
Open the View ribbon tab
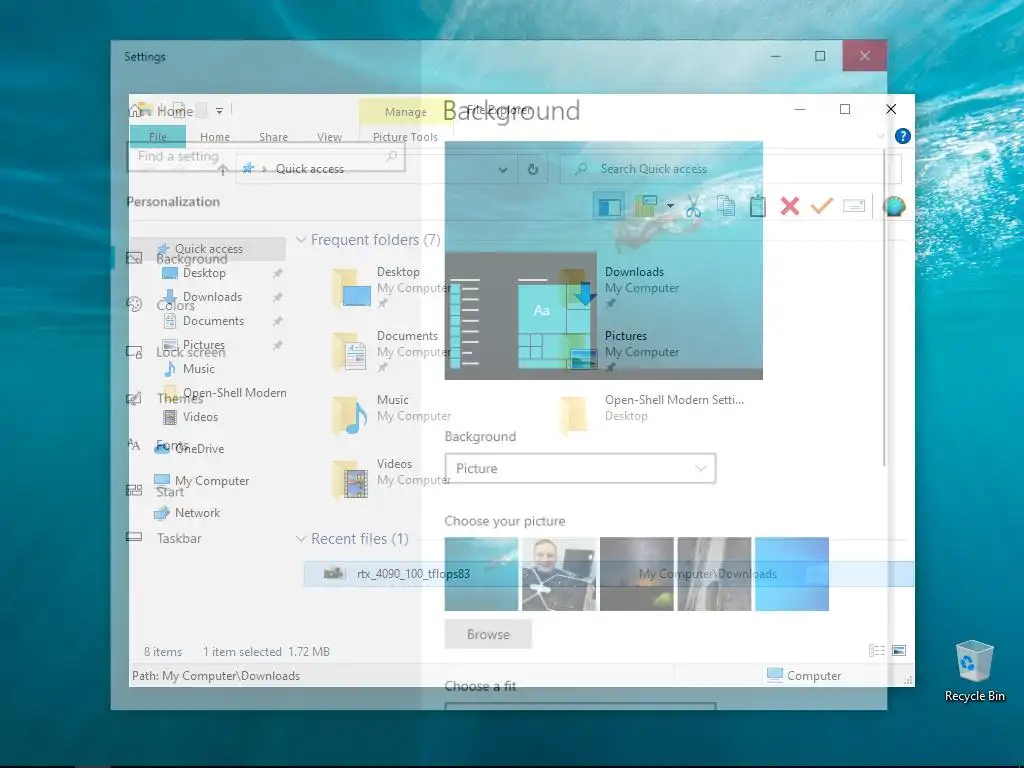pyautogui.click(x=329, y=136)
